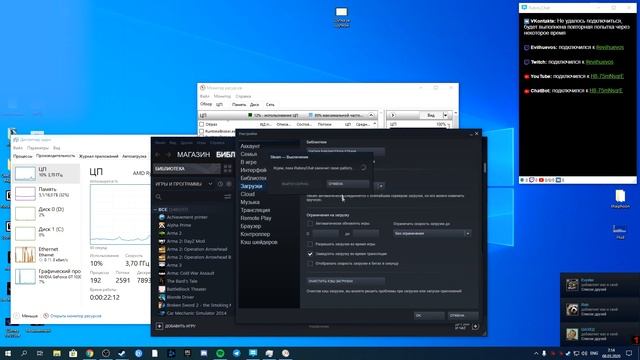This screenshot has height=360, width=640.
Task: Open File Explorer from the taskbar
Action: pos(57,353)
